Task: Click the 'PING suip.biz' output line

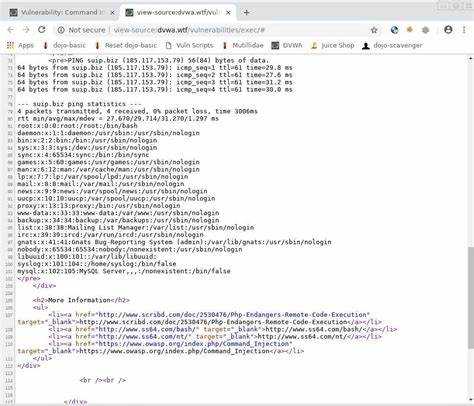Action: click(159, 60)
